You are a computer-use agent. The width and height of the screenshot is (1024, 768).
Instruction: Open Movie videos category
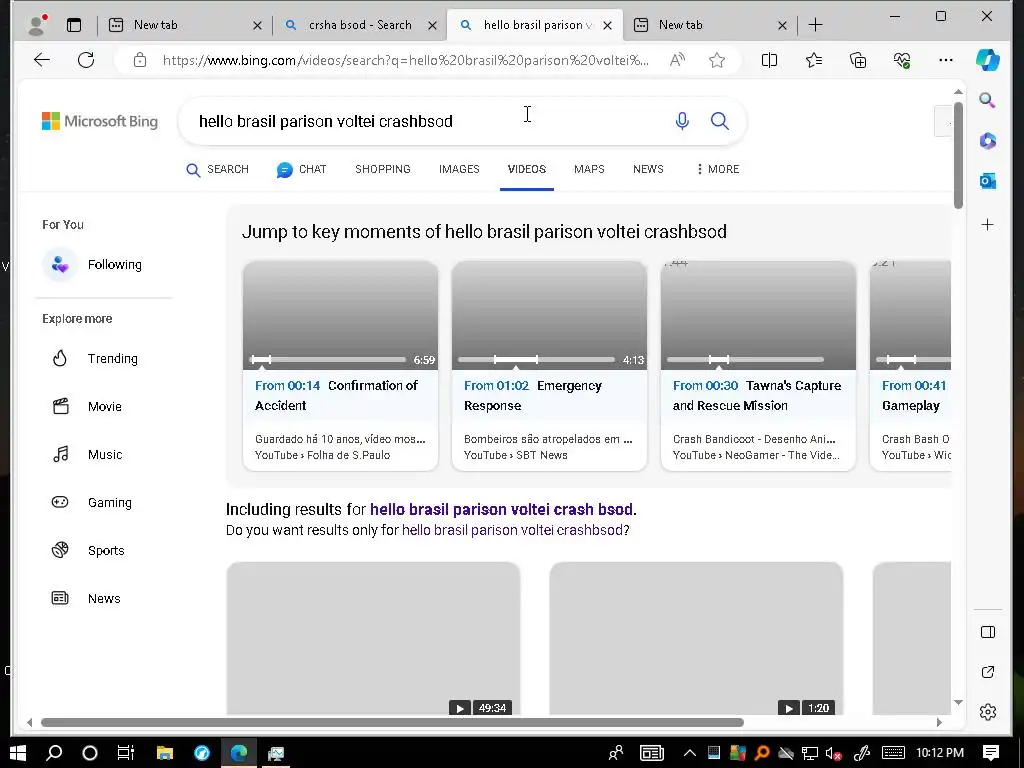tap(87, 406)
